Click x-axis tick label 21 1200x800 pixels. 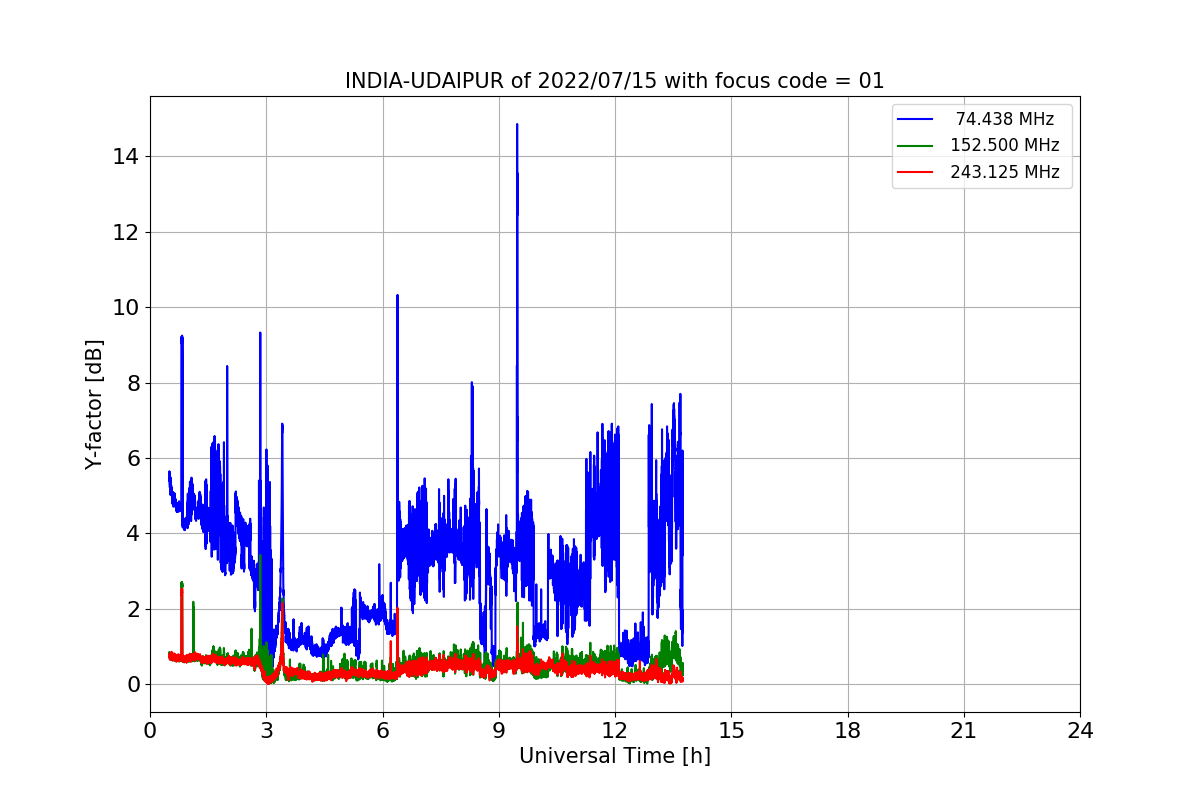tap(964, 731)
